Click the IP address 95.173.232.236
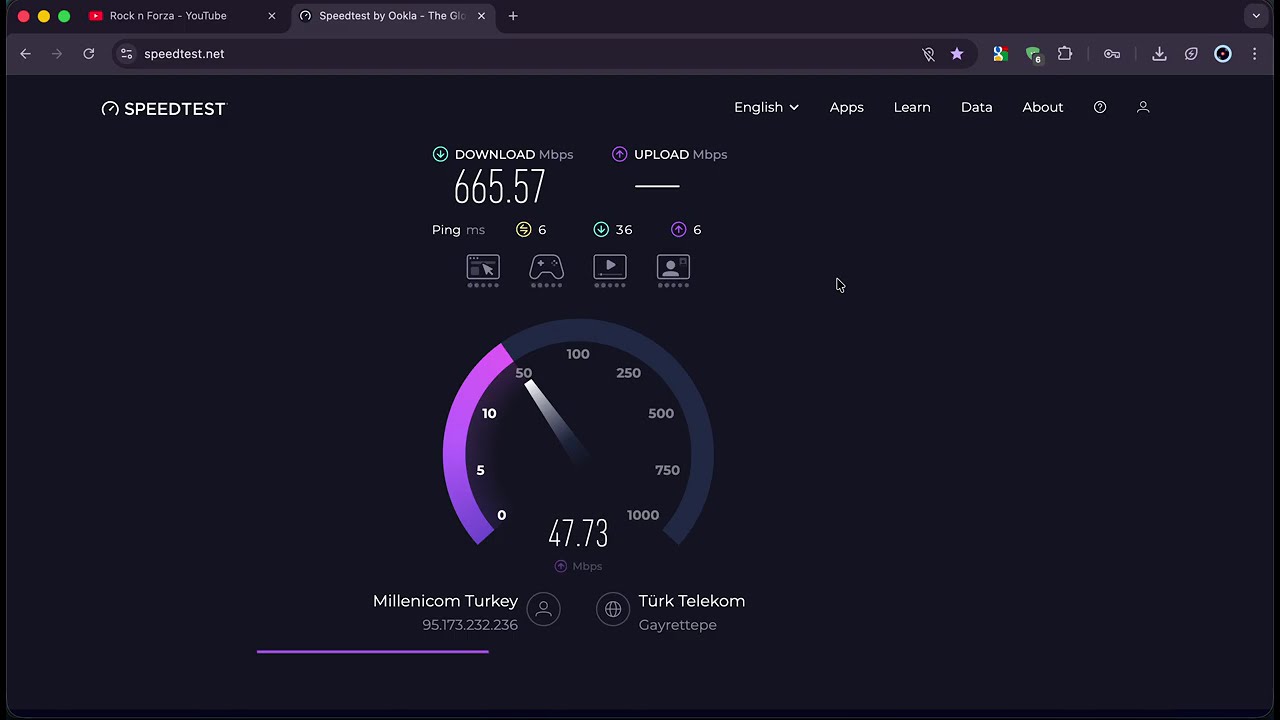This screenshot has height=720, width=1280. 470,625
